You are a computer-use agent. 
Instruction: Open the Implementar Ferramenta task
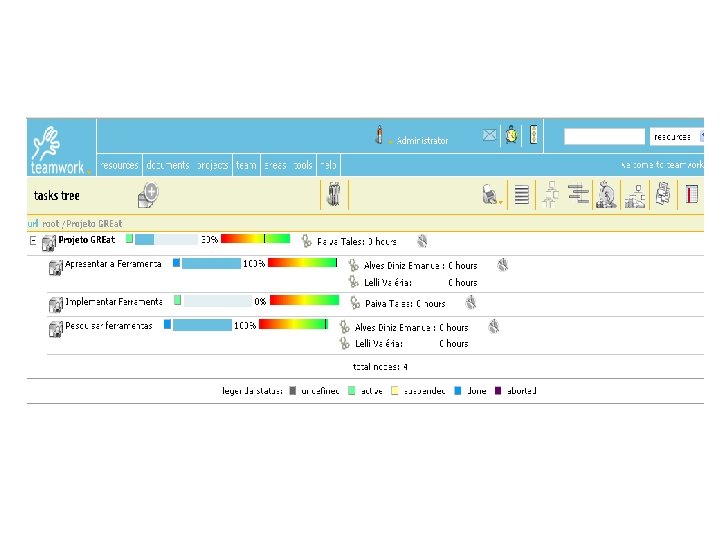tap(114, 302)
